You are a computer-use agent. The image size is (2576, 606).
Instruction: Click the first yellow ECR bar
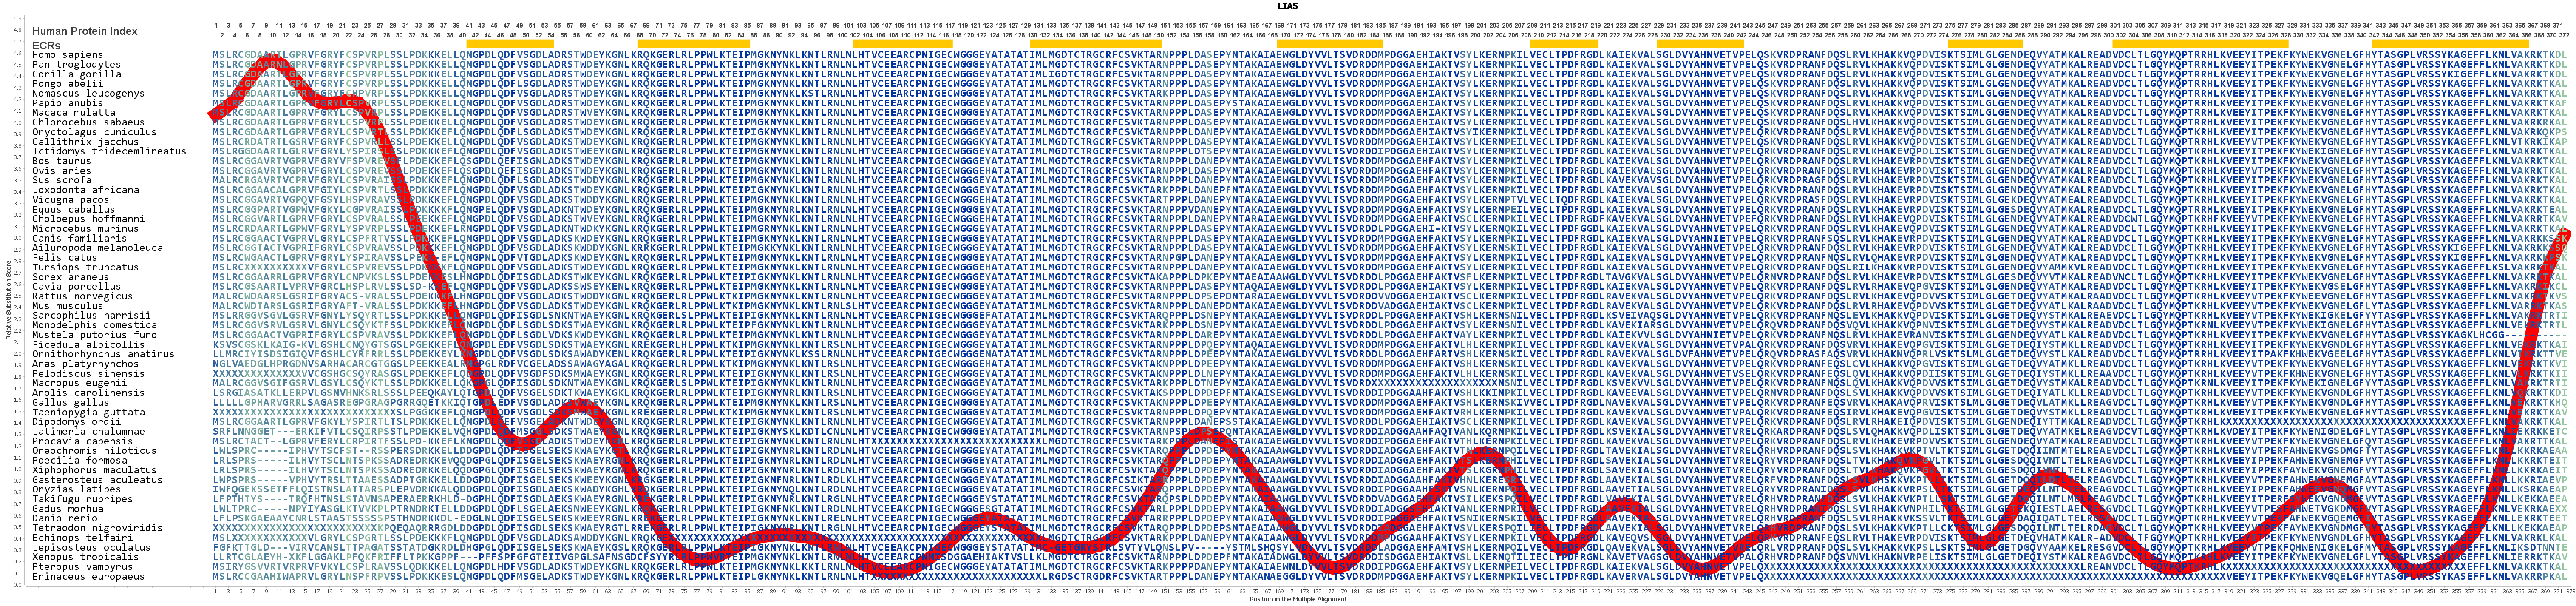(510, 44)
